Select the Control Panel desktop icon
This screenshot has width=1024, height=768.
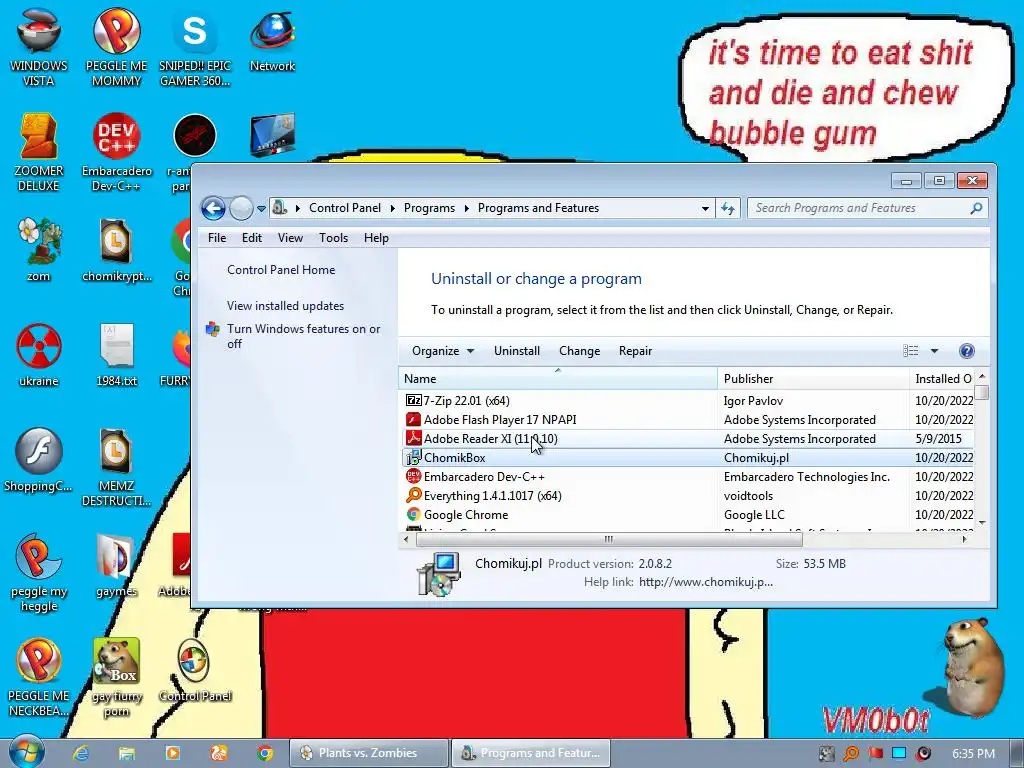pos(195,670)
